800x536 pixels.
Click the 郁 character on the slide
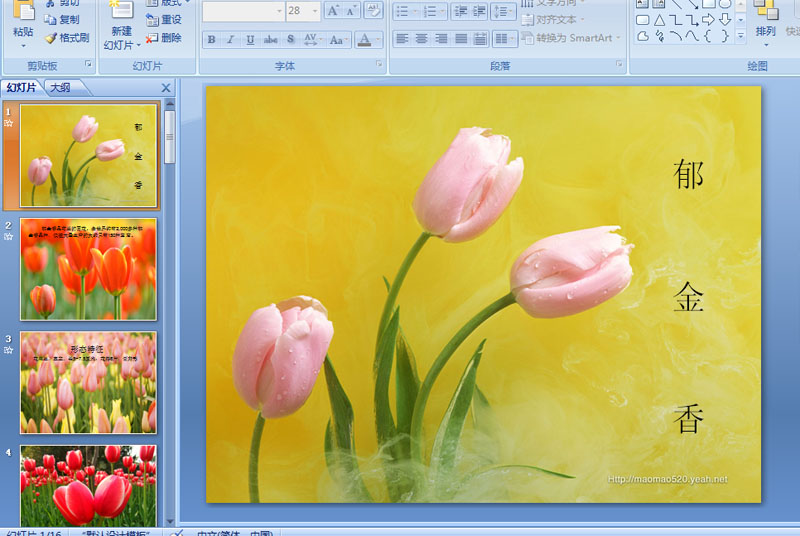688,174
